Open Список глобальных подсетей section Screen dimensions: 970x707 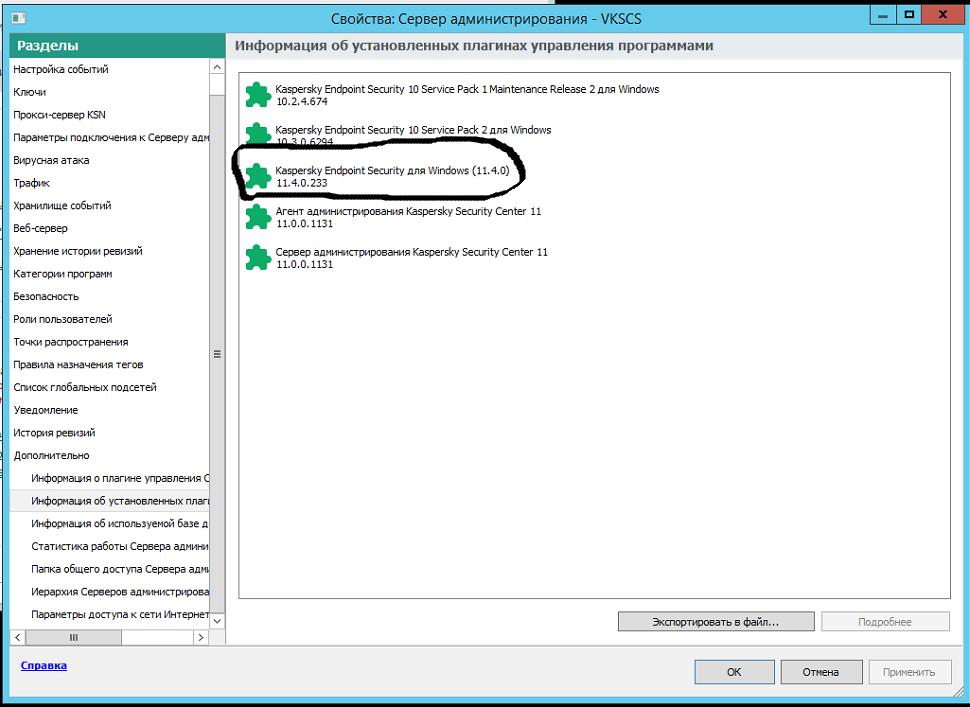(85, 387)
